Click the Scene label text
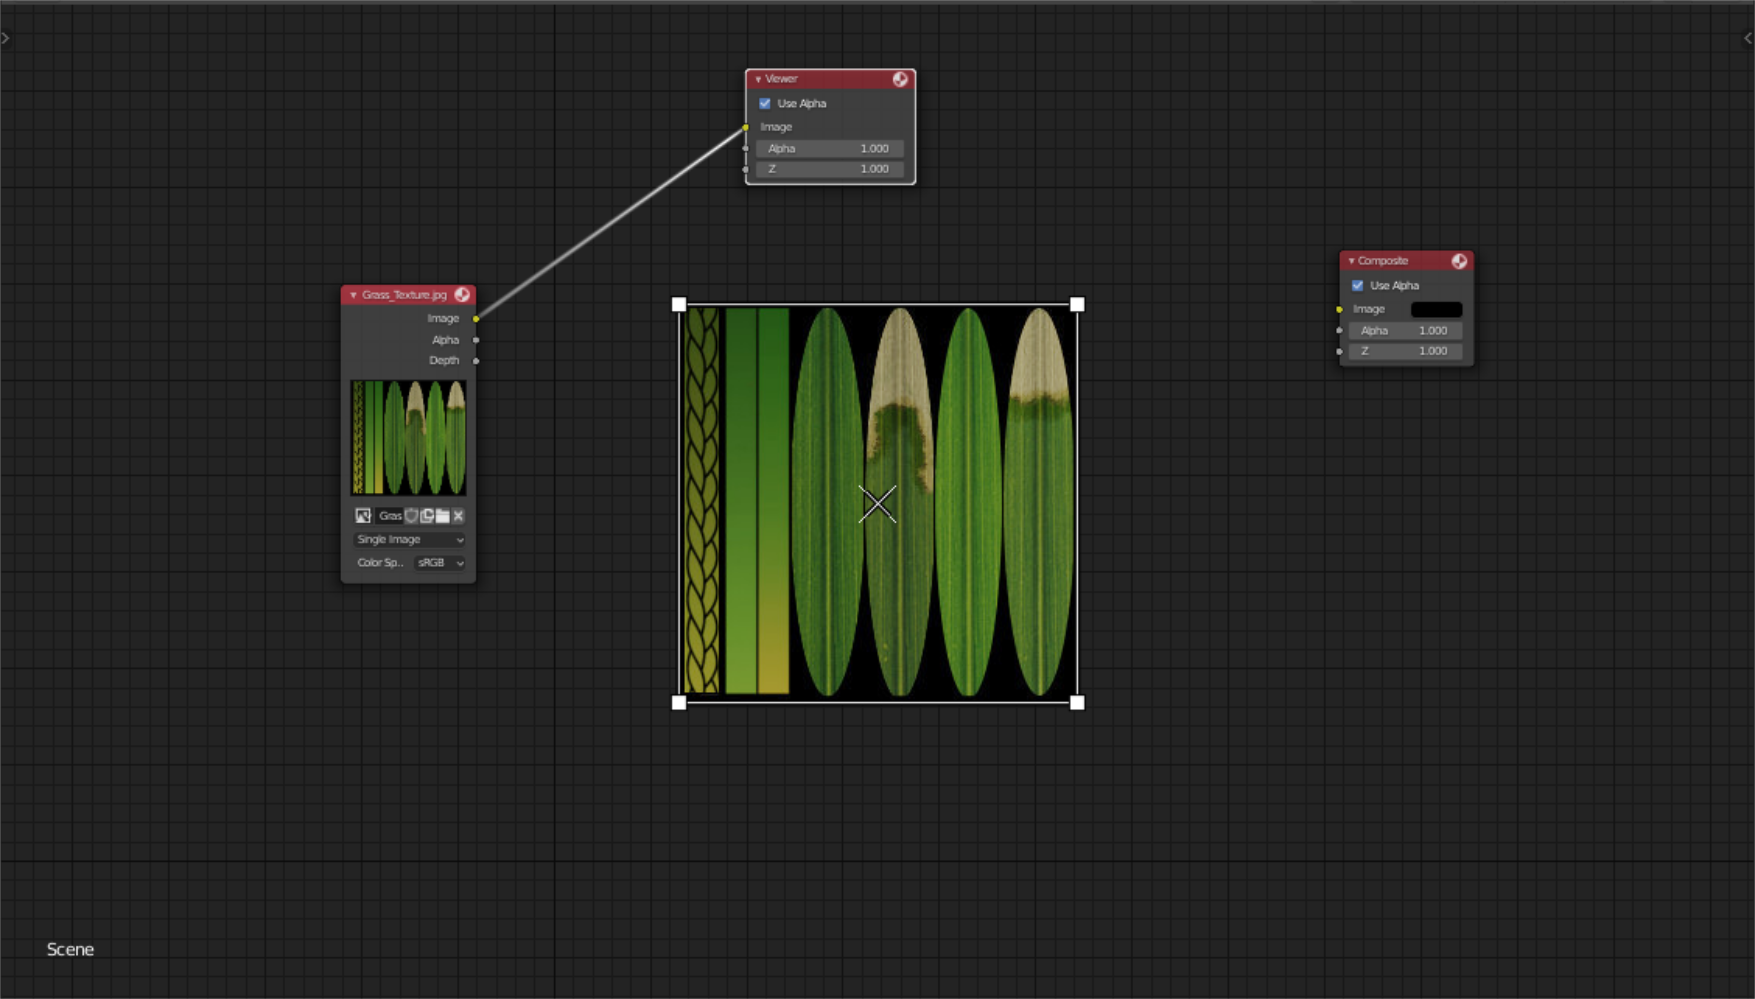Screen dimensions: 1755x999 pyautogui.click(x=70, y=950)
